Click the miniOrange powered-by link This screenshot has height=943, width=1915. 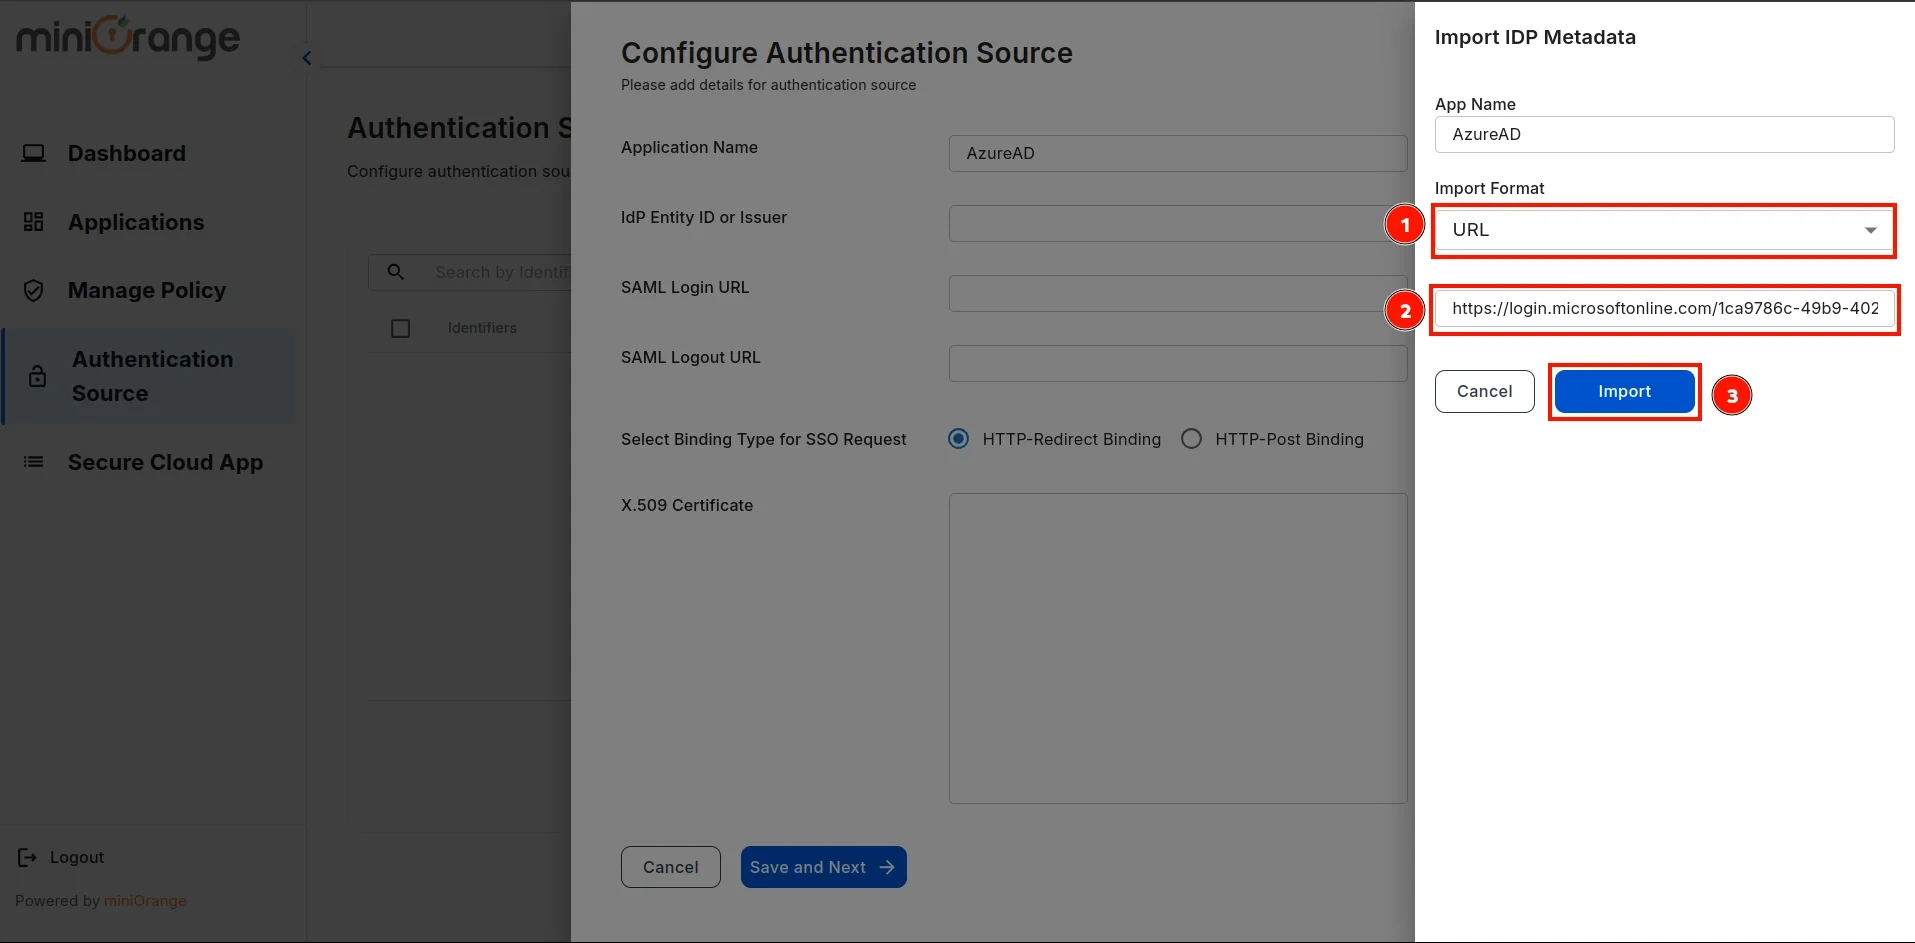point(145,900)
